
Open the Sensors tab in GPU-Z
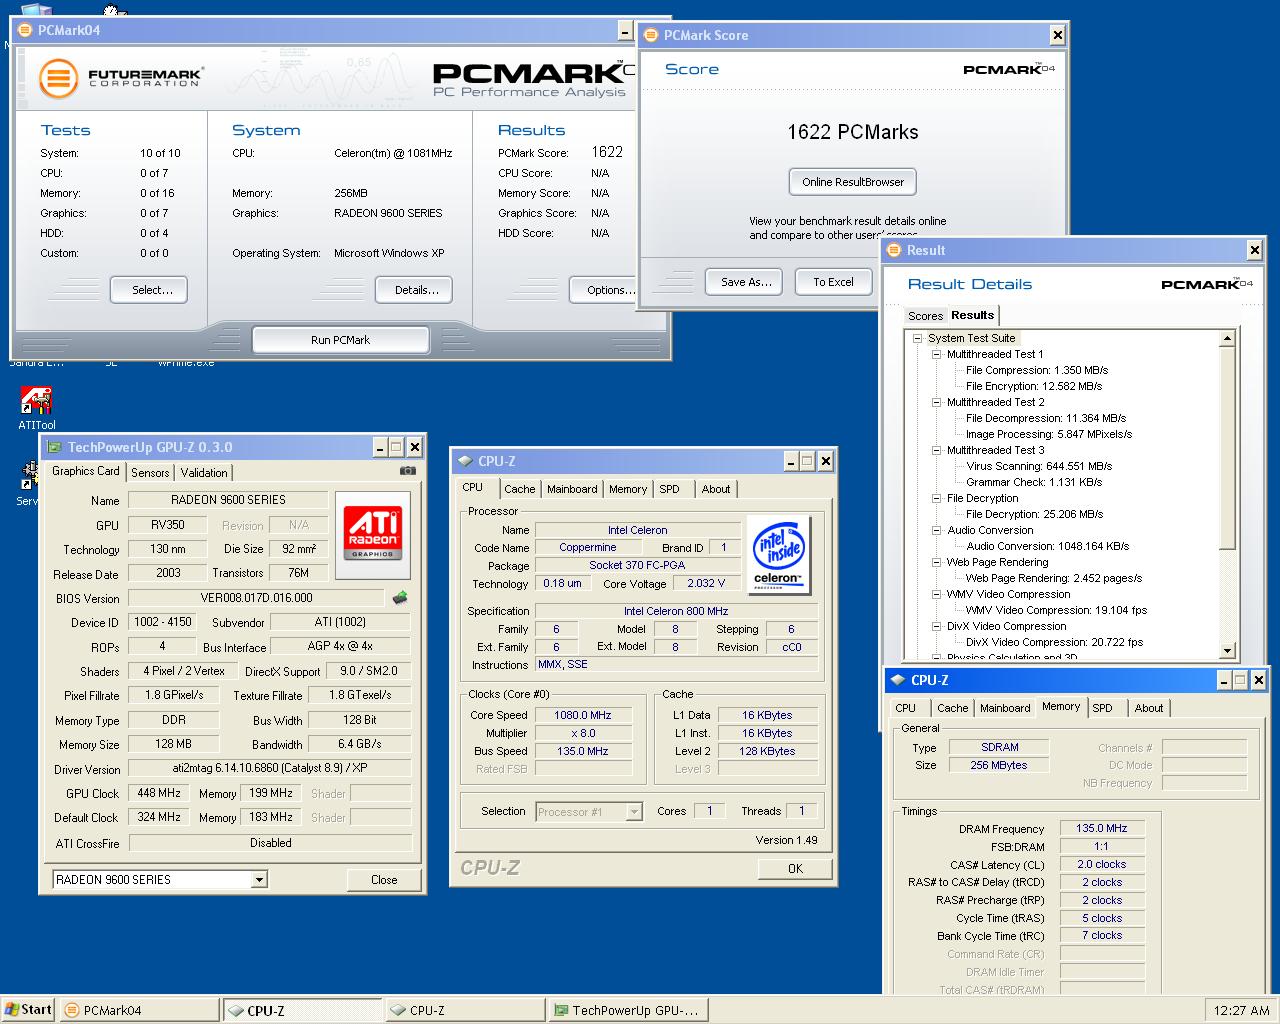tap(150, 473)
